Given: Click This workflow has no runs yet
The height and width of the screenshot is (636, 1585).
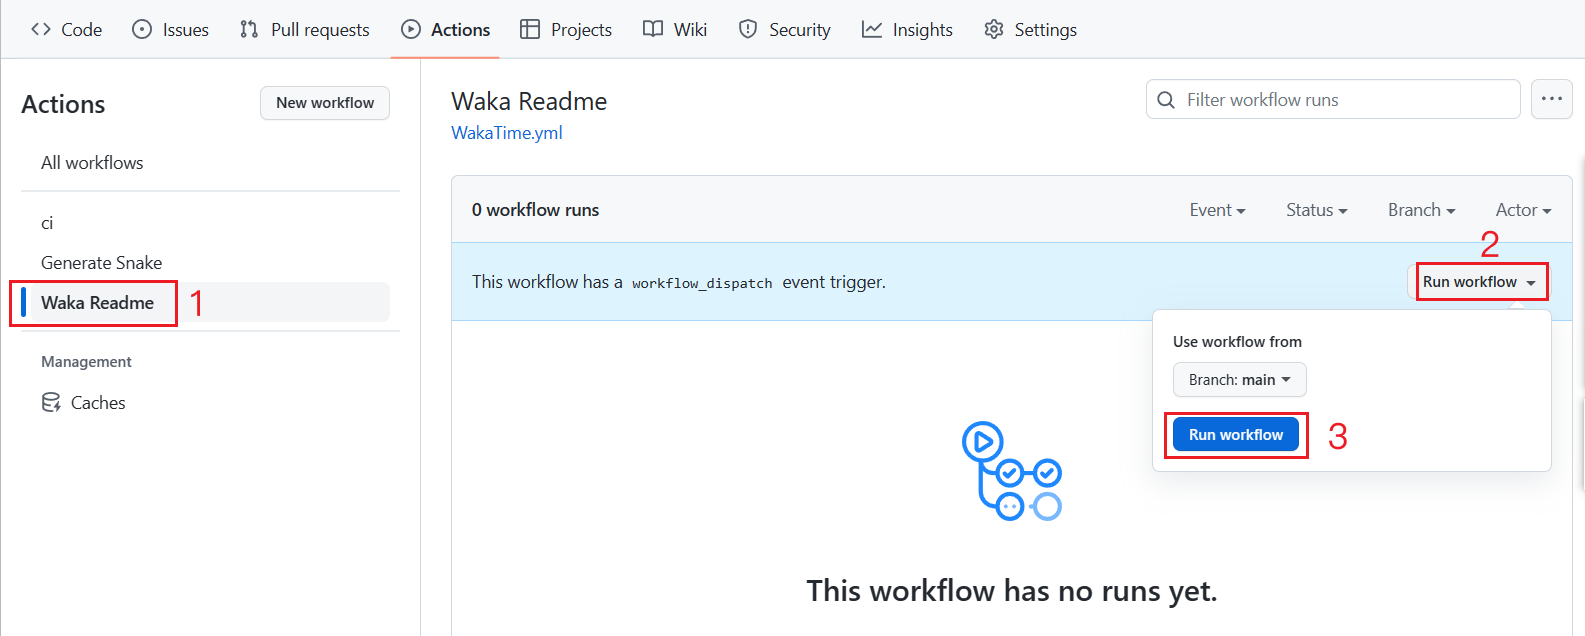Looking at the screenshot, I should point(1012,591).
